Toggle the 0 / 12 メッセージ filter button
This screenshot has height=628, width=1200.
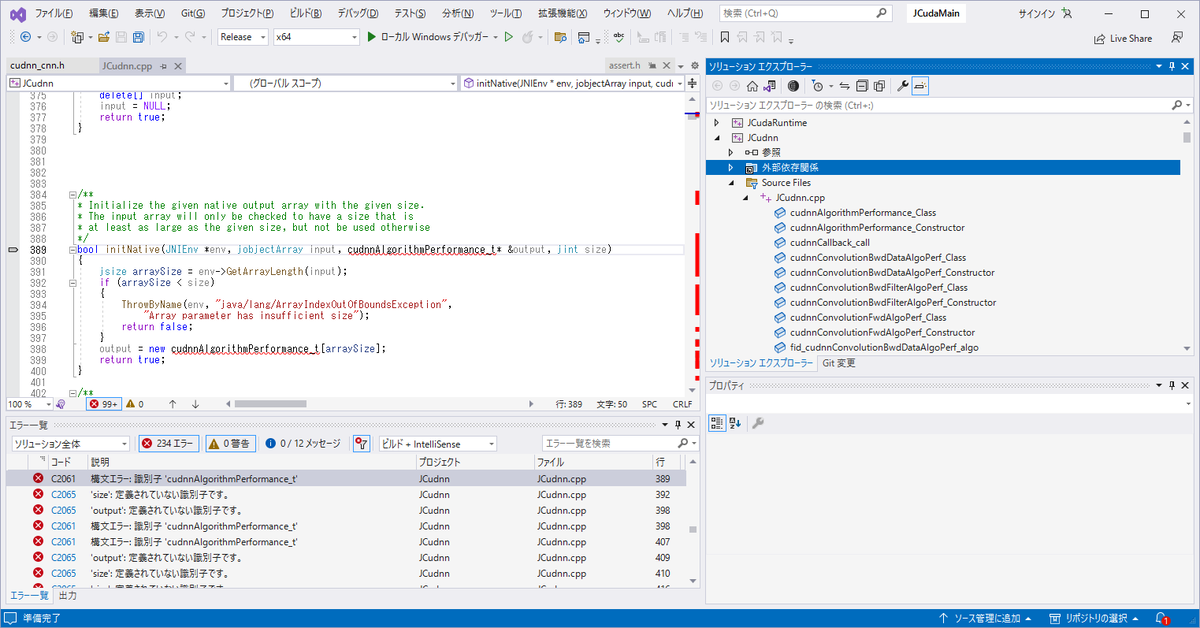(304, 443)
